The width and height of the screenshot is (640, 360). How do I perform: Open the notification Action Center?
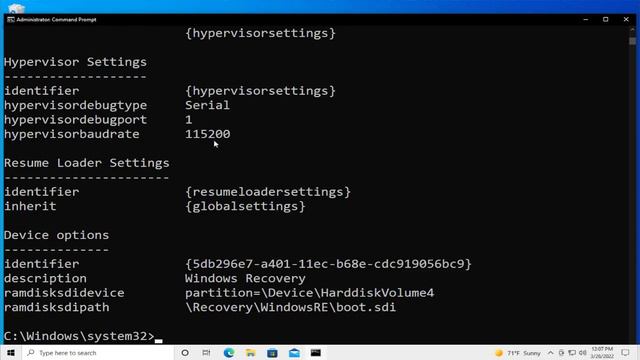(625, 353)
